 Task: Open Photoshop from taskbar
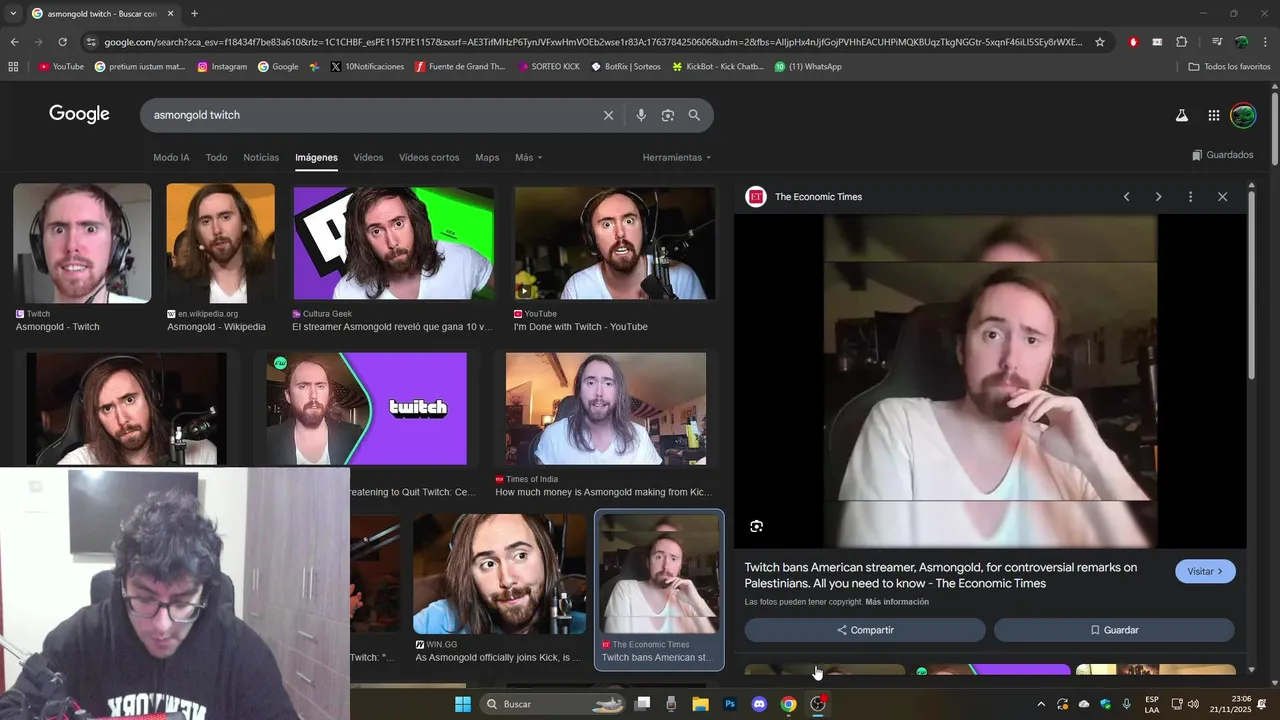(730, 704)
